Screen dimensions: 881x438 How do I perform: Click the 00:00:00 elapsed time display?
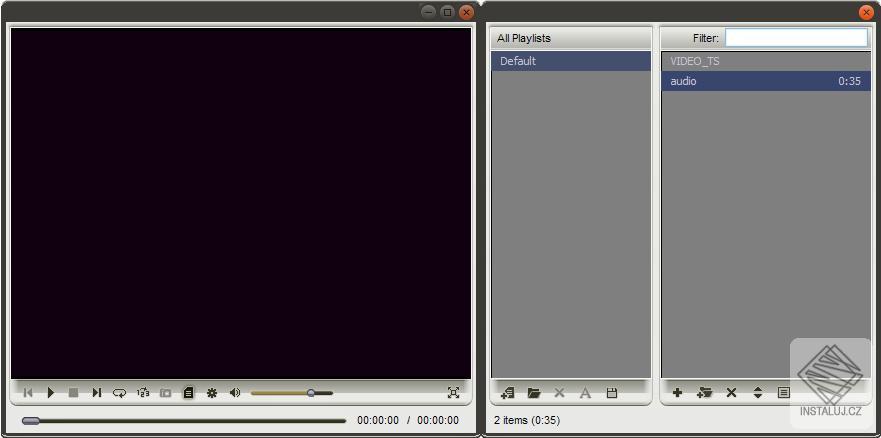click(378, 421)
